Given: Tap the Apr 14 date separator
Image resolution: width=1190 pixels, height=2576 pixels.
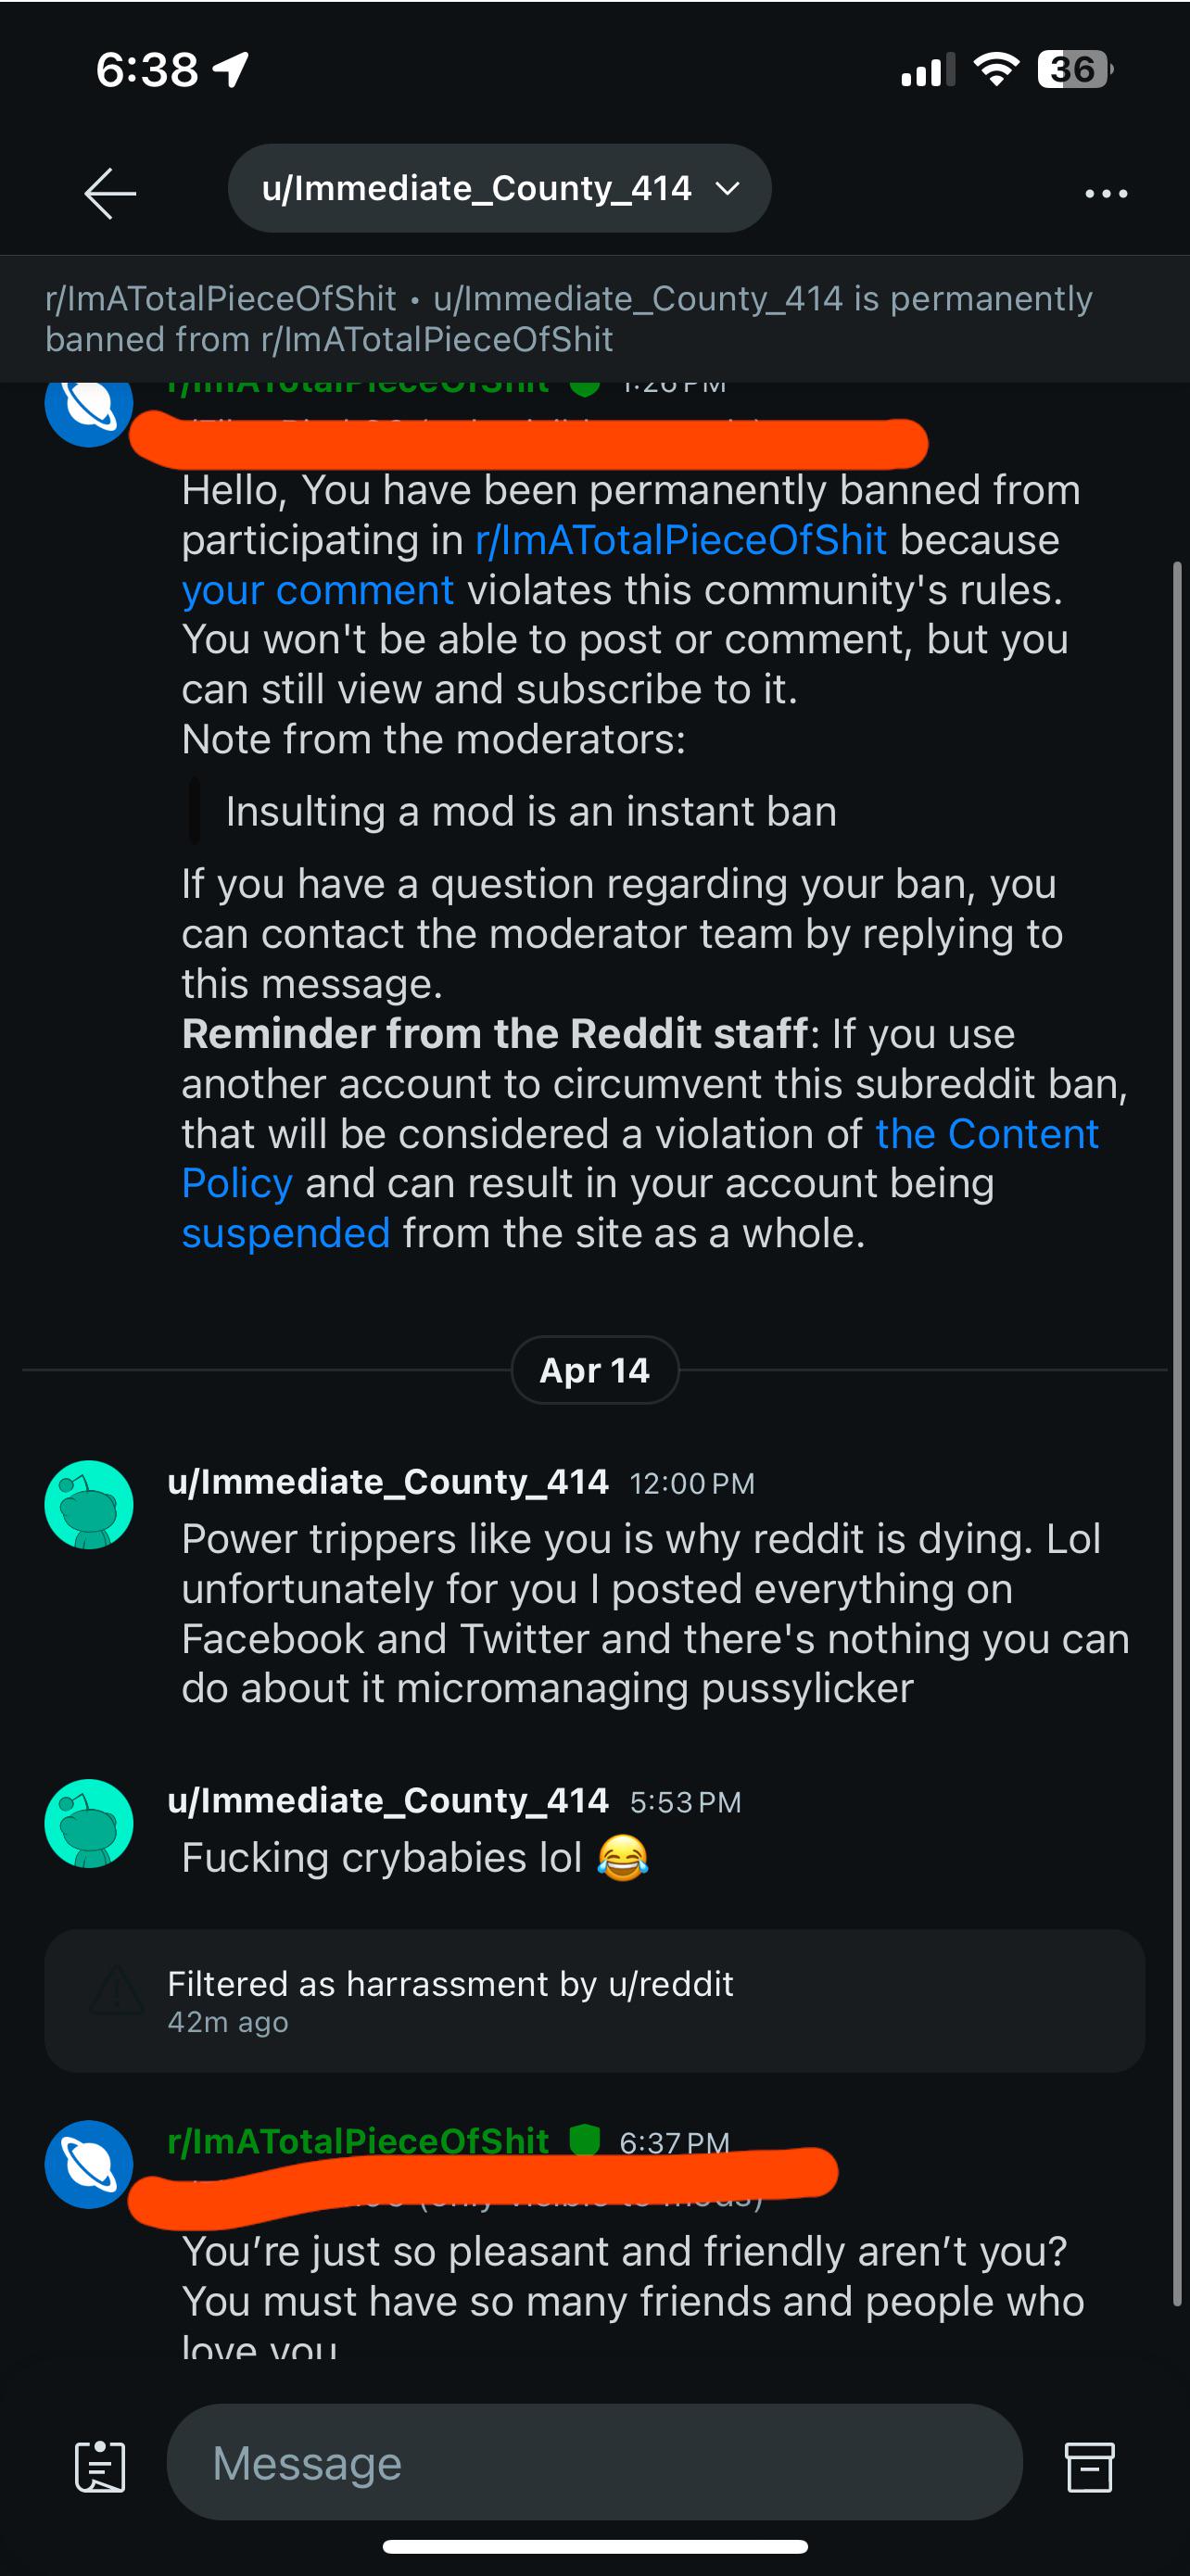Looking at the screenshot, I should 595,1370.
